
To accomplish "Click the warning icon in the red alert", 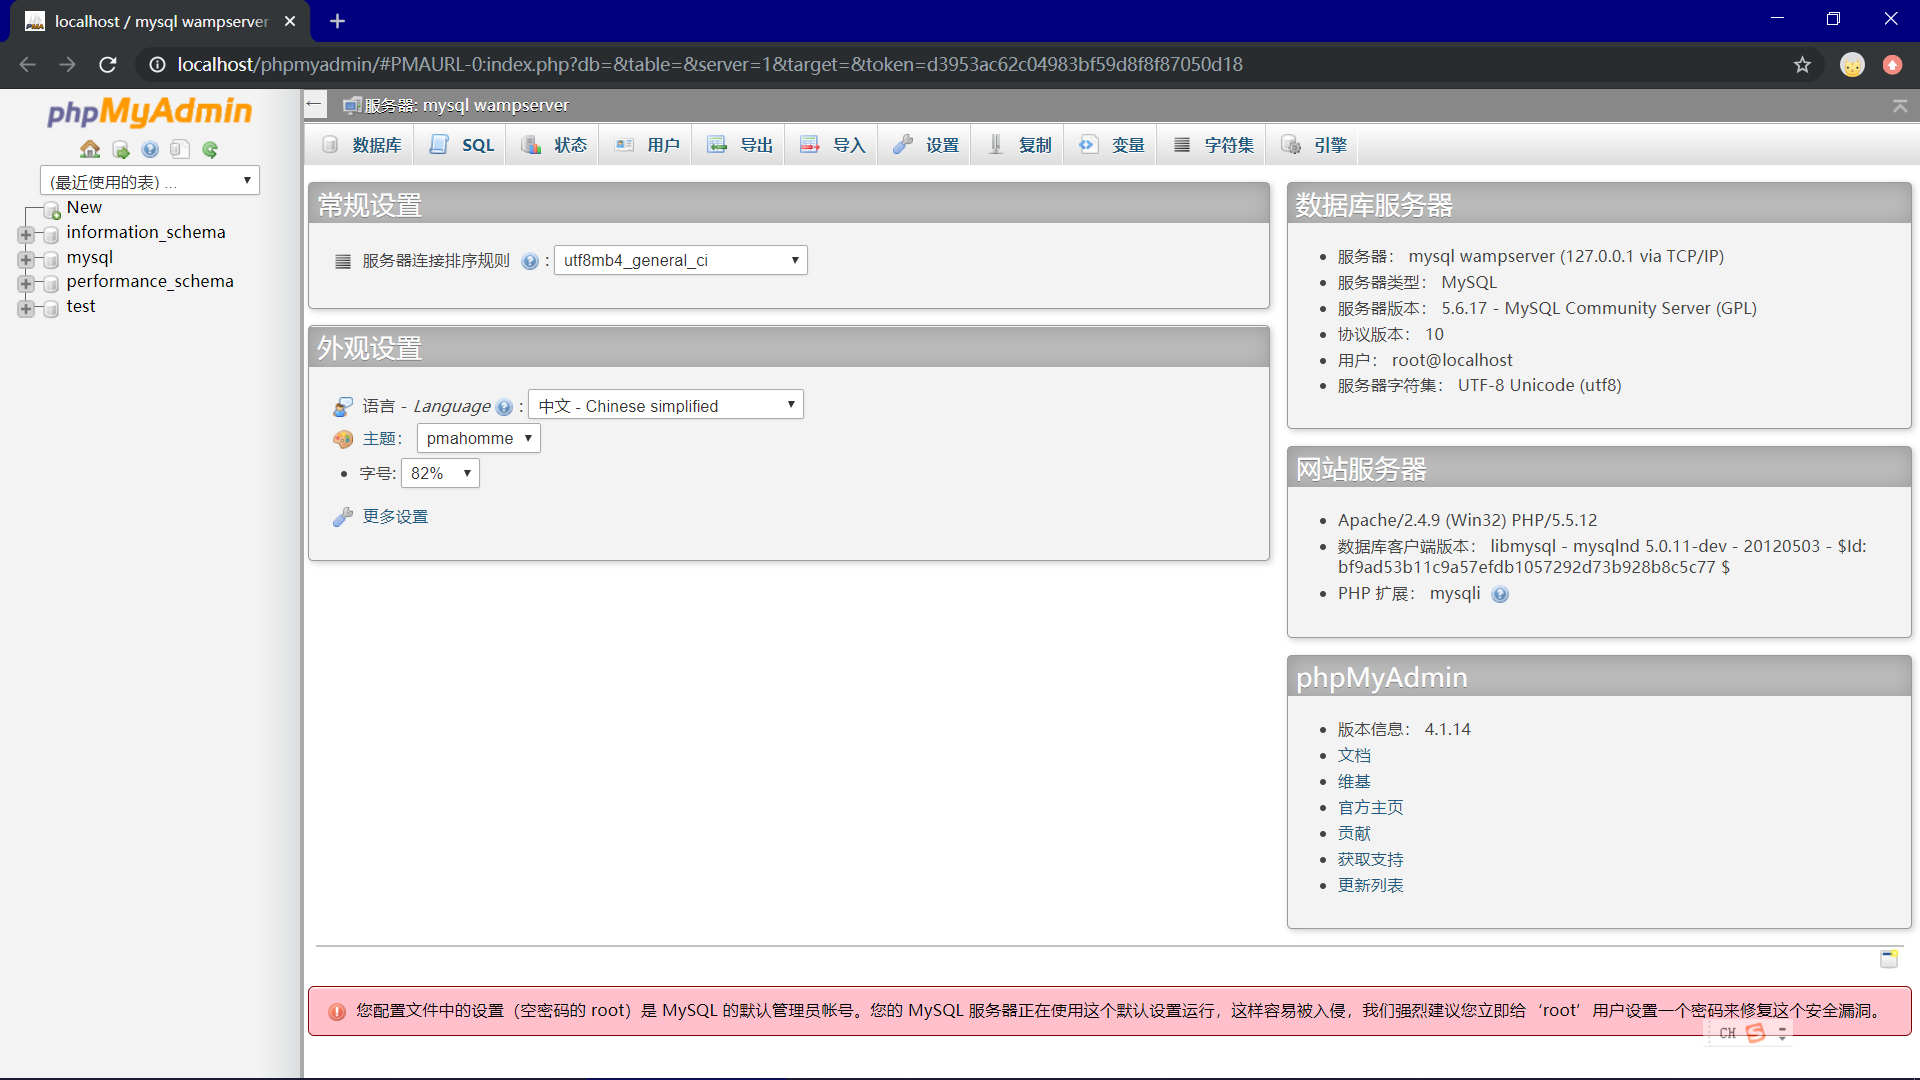I will 337,1012.
